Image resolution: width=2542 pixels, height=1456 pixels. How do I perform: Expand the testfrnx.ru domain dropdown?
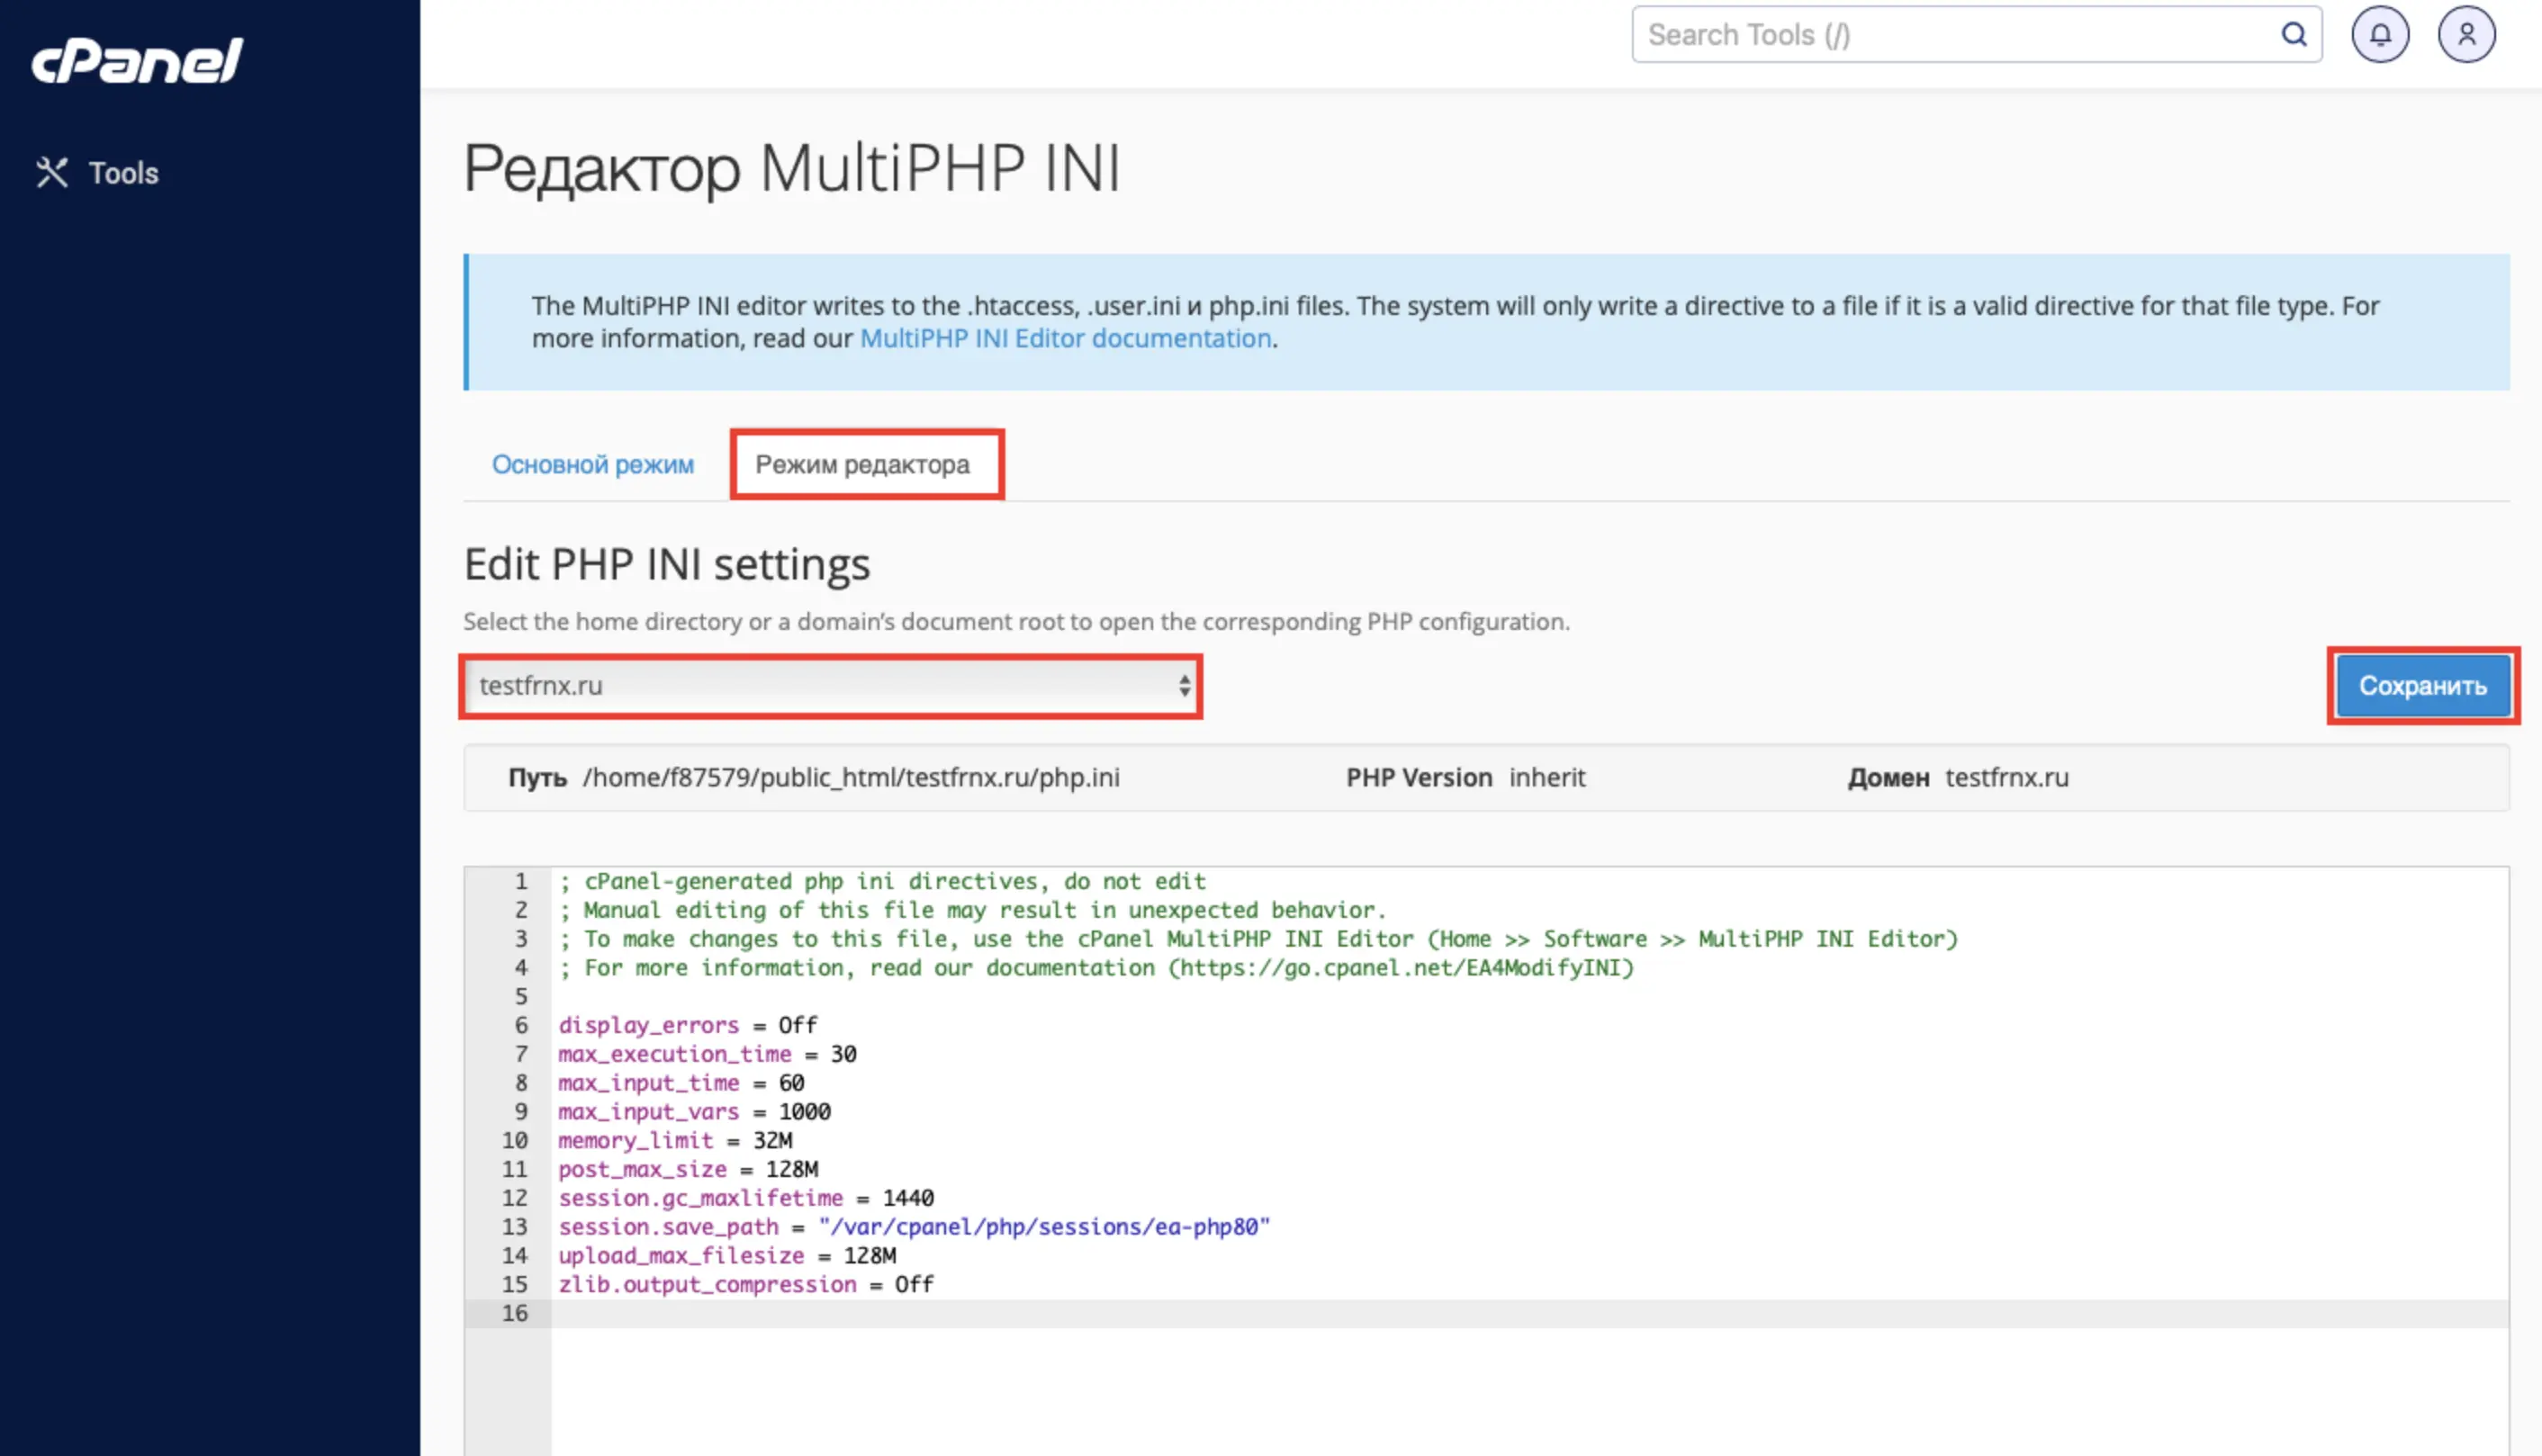[x=831, y=686]
